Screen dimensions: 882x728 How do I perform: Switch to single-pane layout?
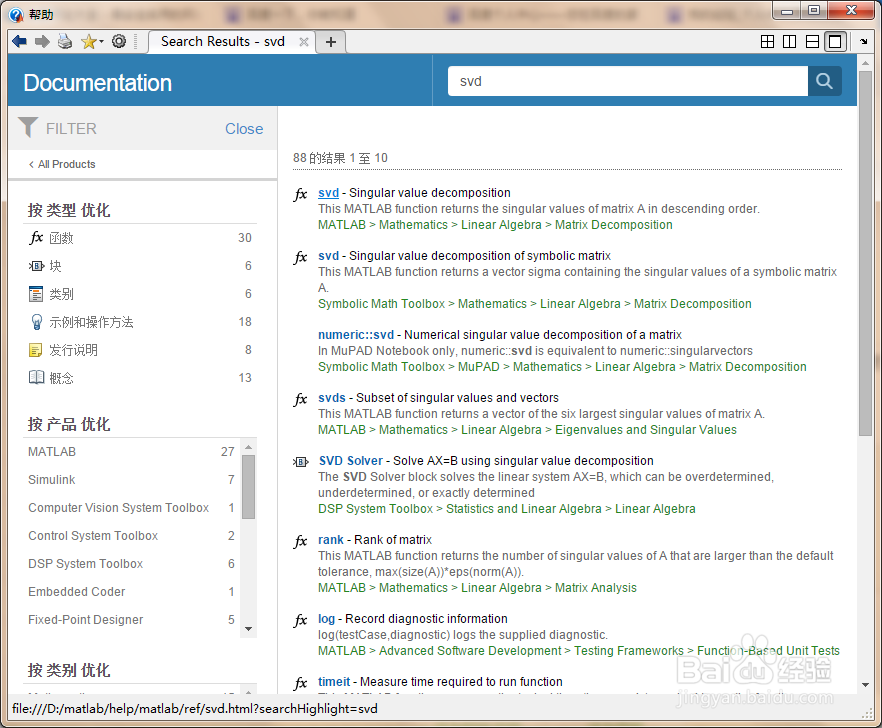coord(836,42)
